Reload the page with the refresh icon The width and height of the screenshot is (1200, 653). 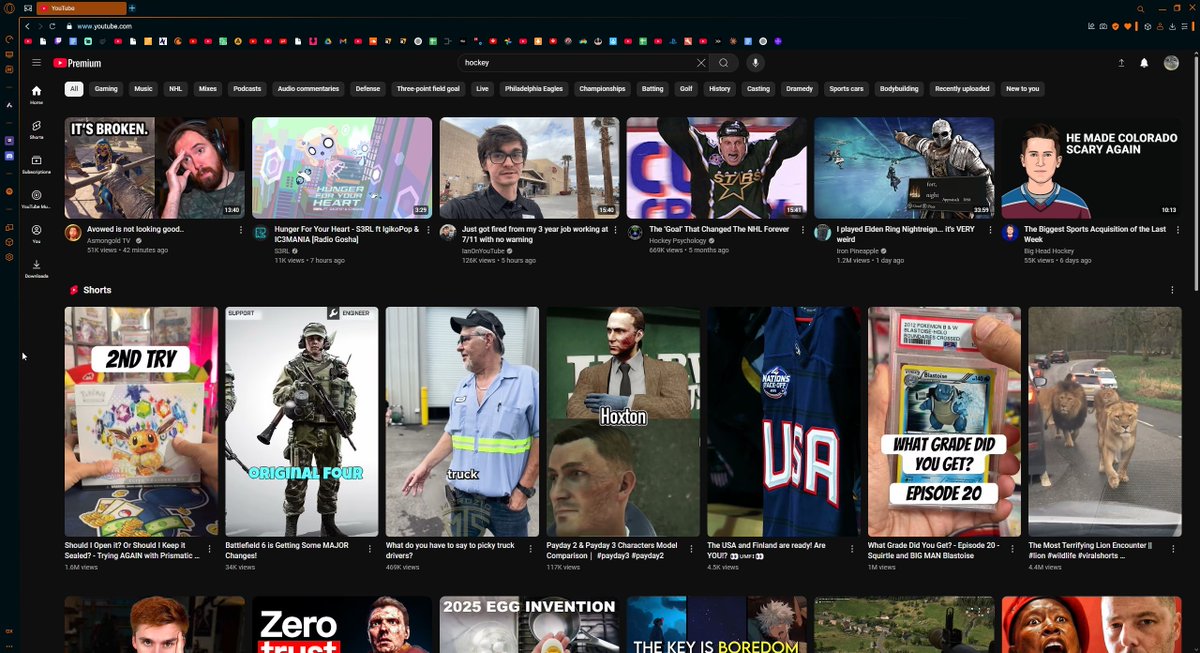coord(52,26)
